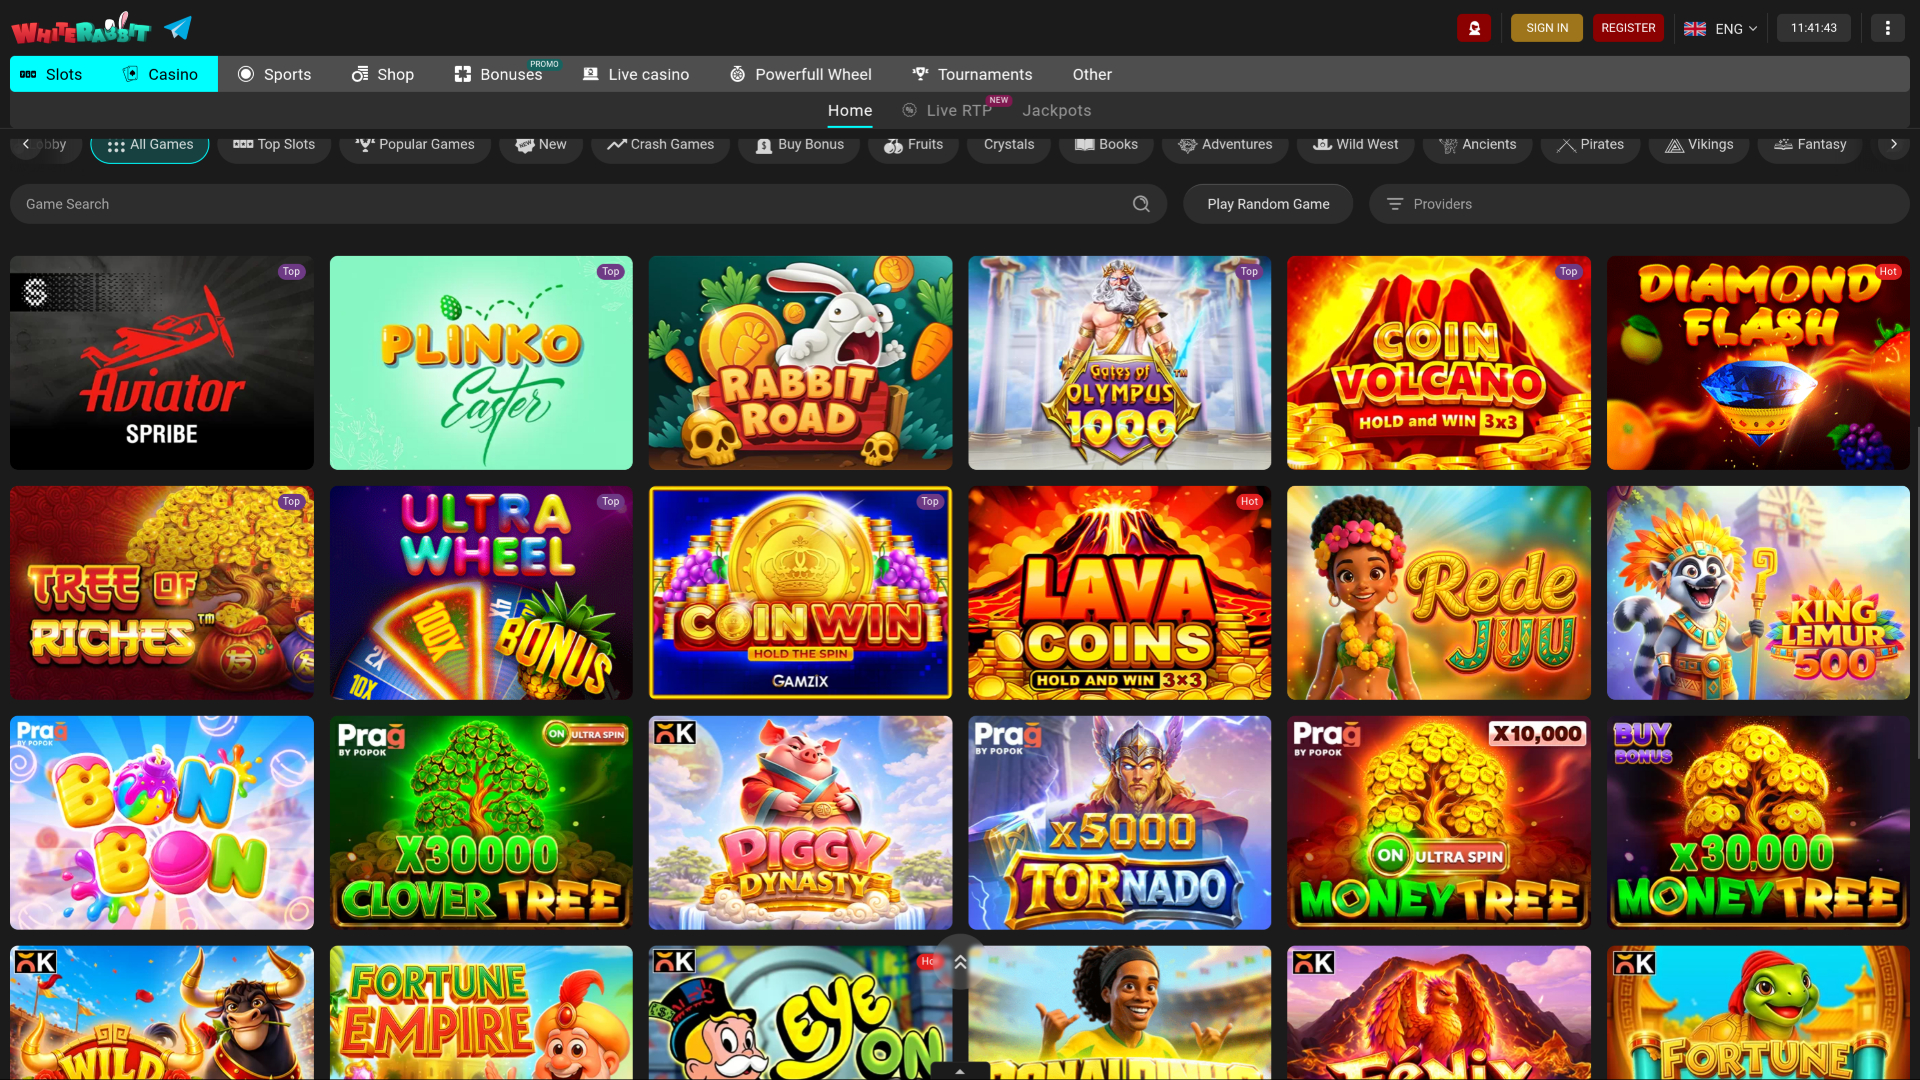
Task: Click the scroll-to-top double chevron
Action: [x=960, y=962]
